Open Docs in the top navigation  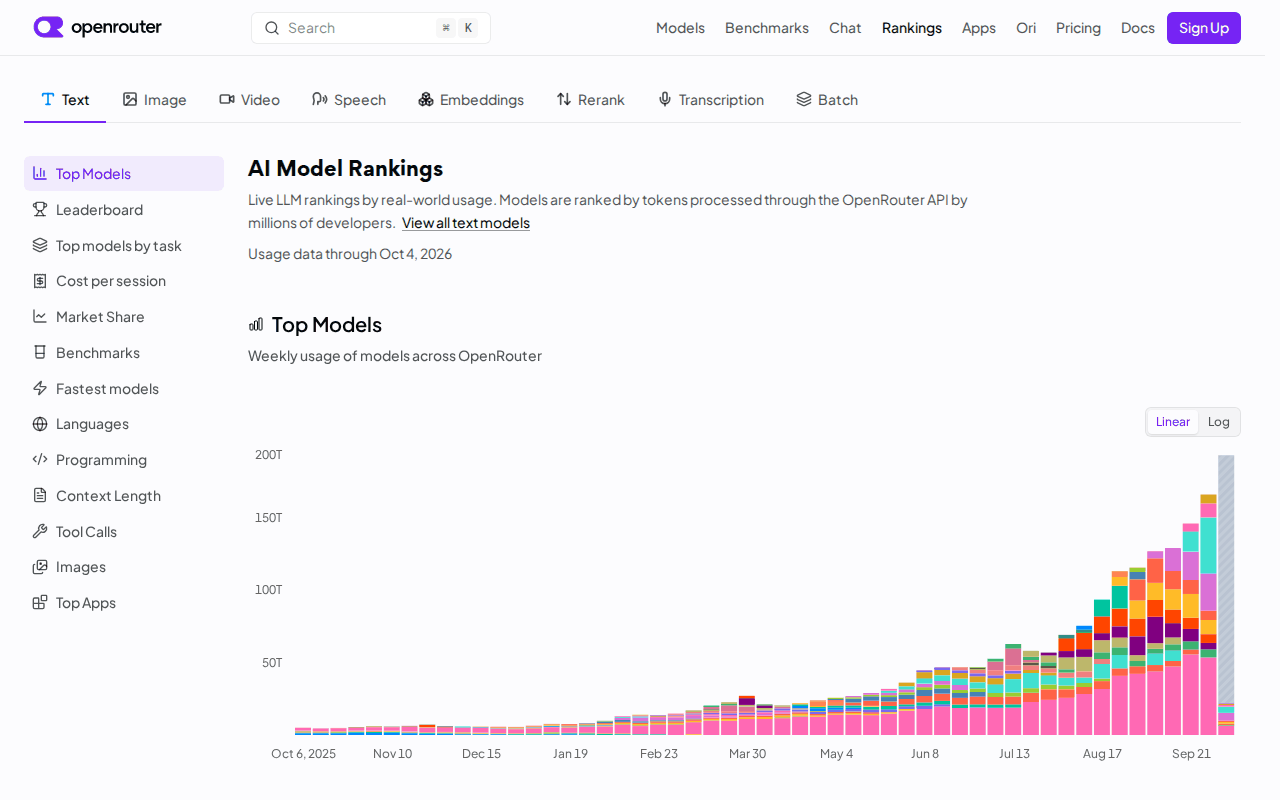click(1138, 28)
